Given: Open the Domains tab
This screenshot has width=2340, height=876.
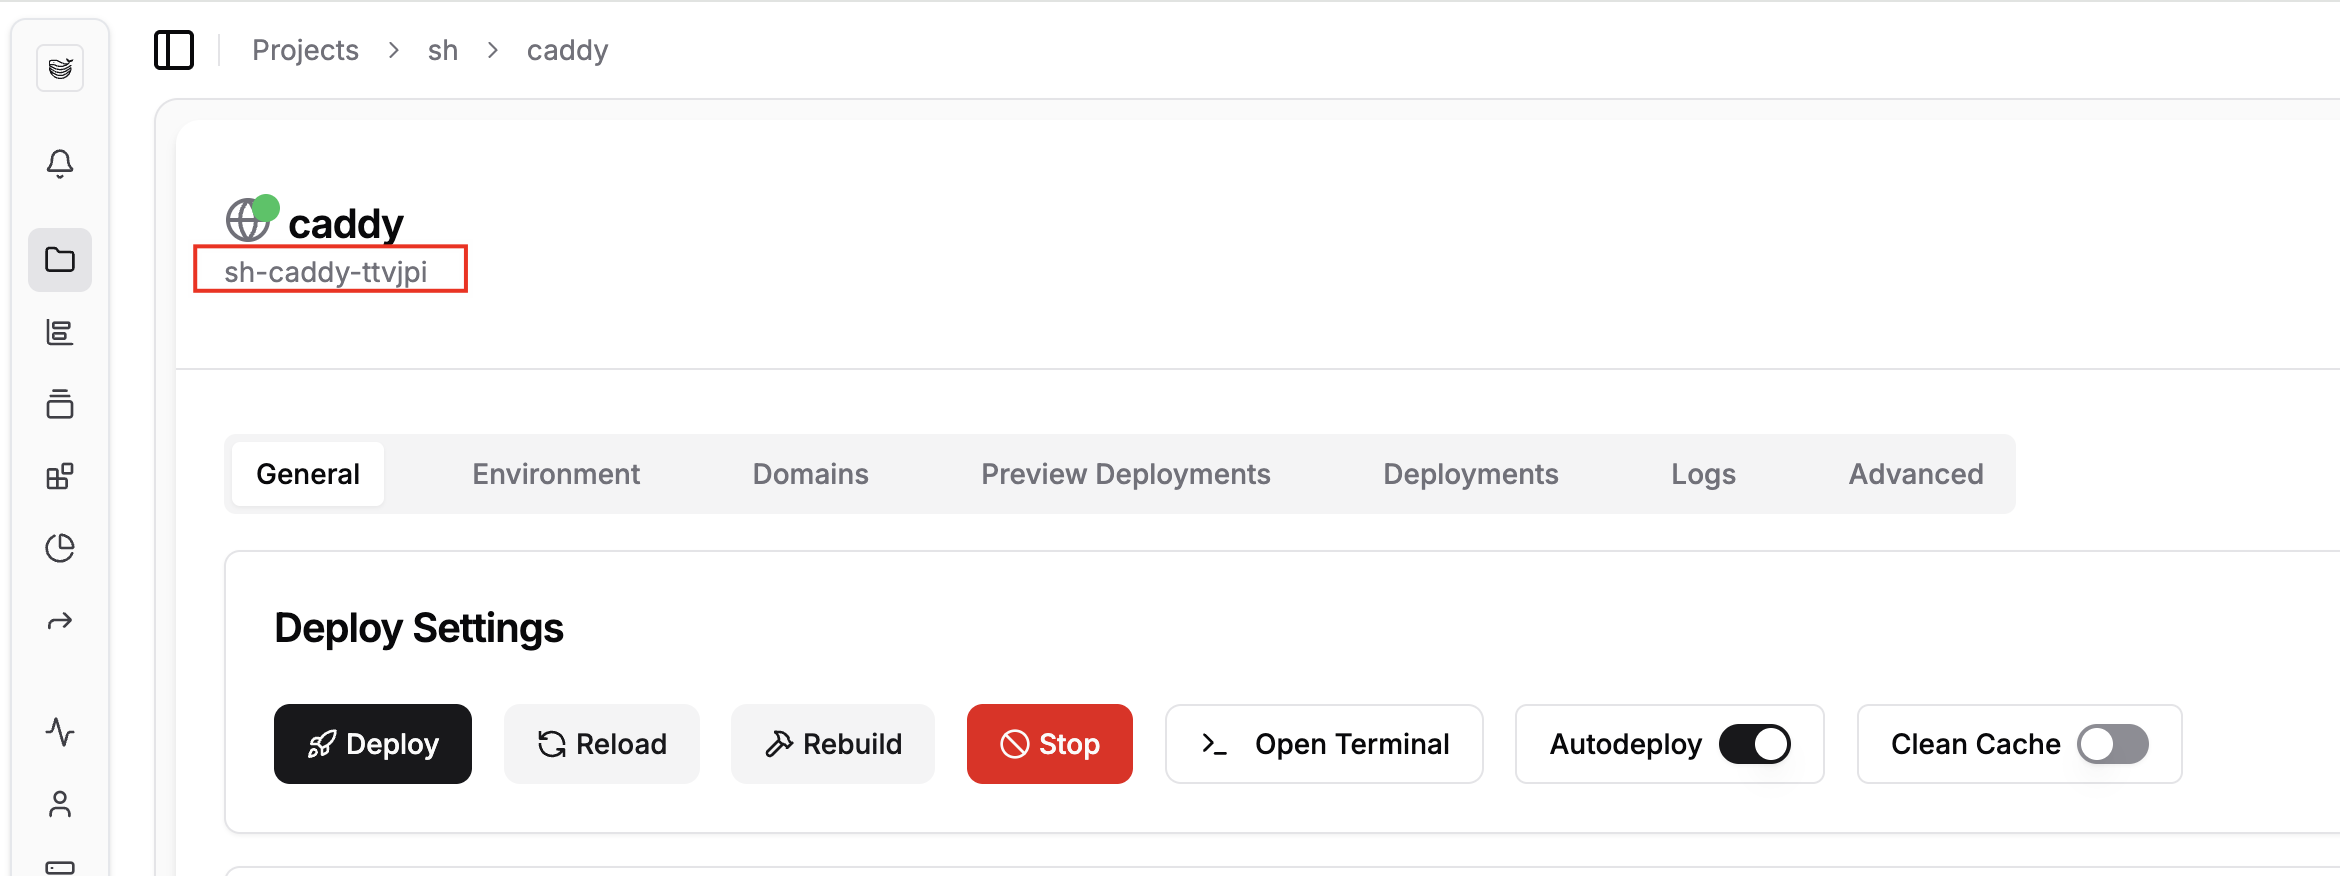Looking at the screenshot, I should (811, 474).
